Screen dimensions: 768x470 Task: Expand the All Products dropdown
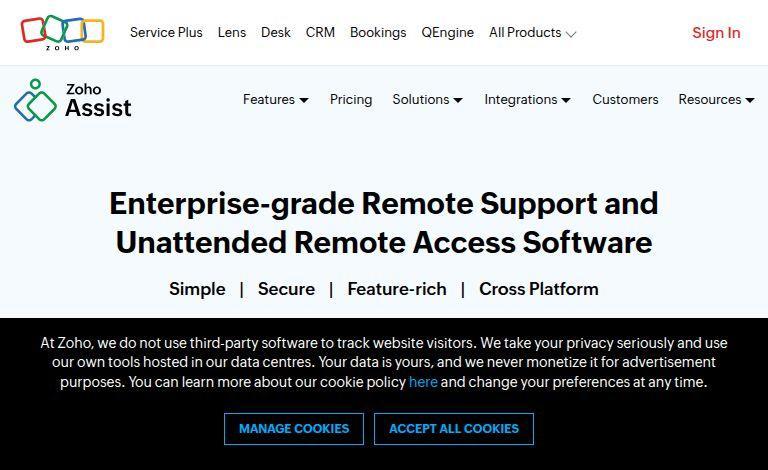point(532,33)
